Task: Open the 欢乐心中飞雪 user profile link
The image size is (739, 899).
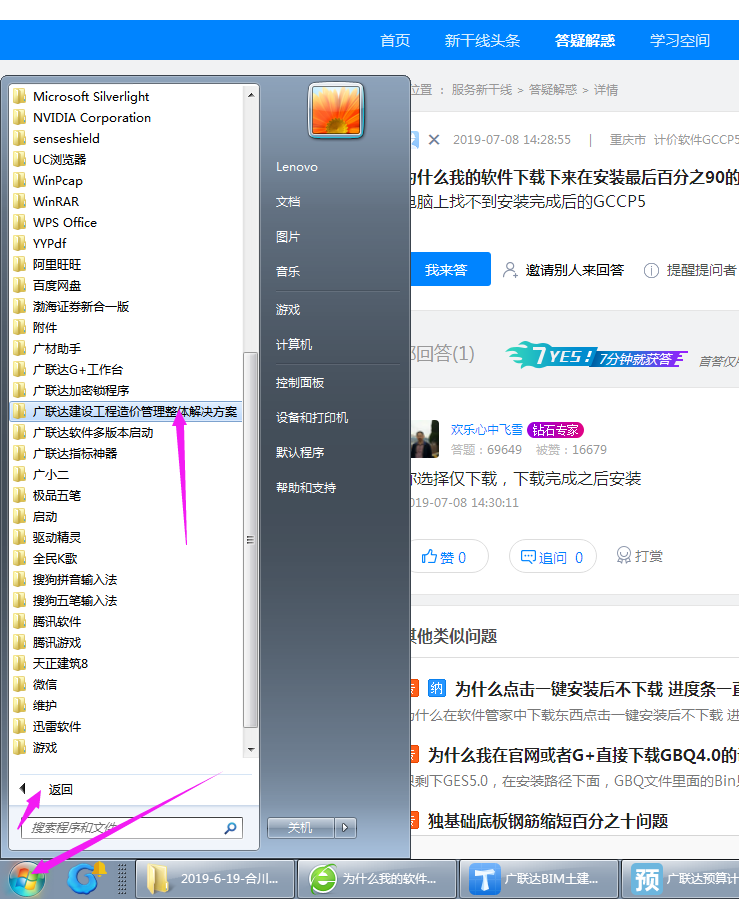Action: [486, 429]
